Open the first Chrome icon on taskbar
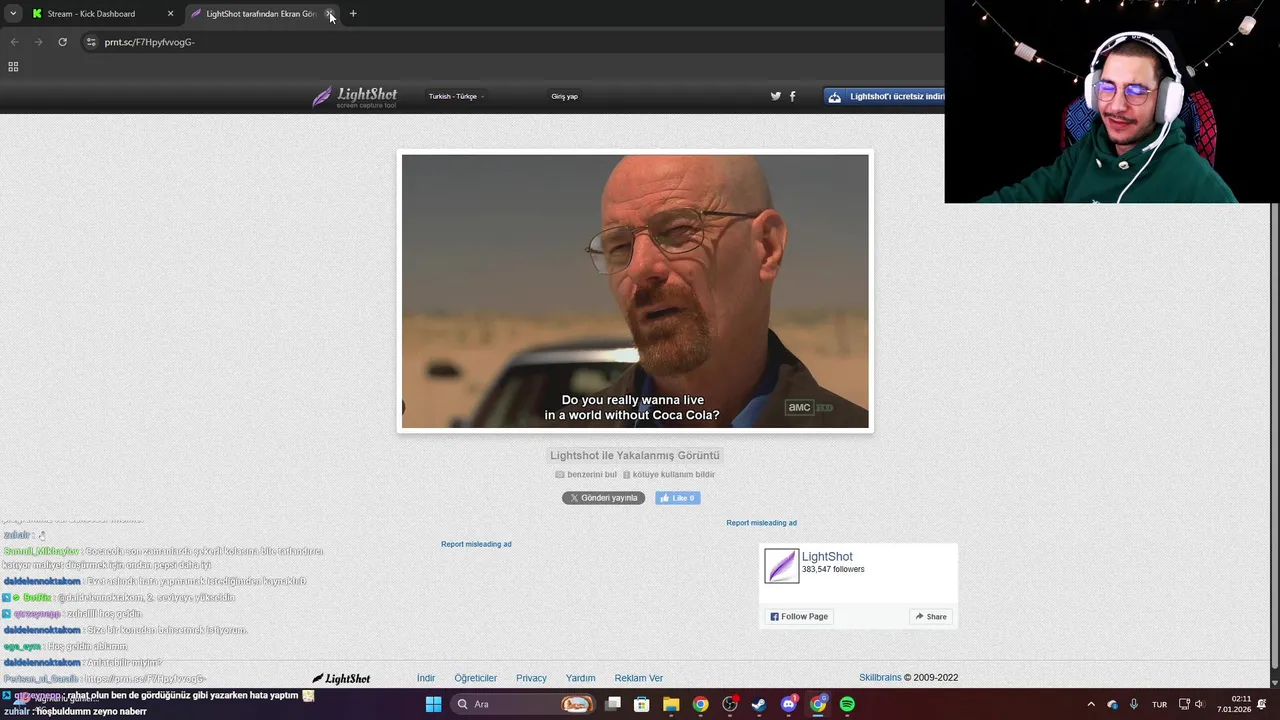This screenshot has width=1280, height=720. tap(701, 704)
